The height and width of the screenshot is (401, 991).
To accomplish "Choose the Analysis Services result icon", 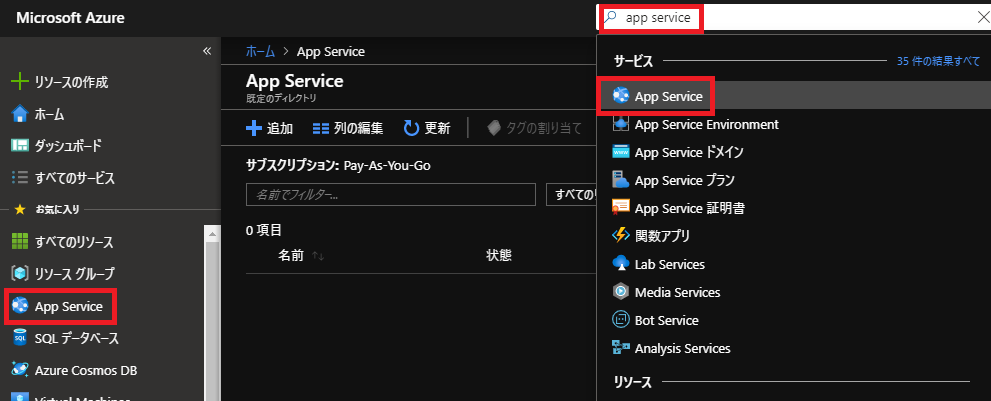I will tap(621, 348).
